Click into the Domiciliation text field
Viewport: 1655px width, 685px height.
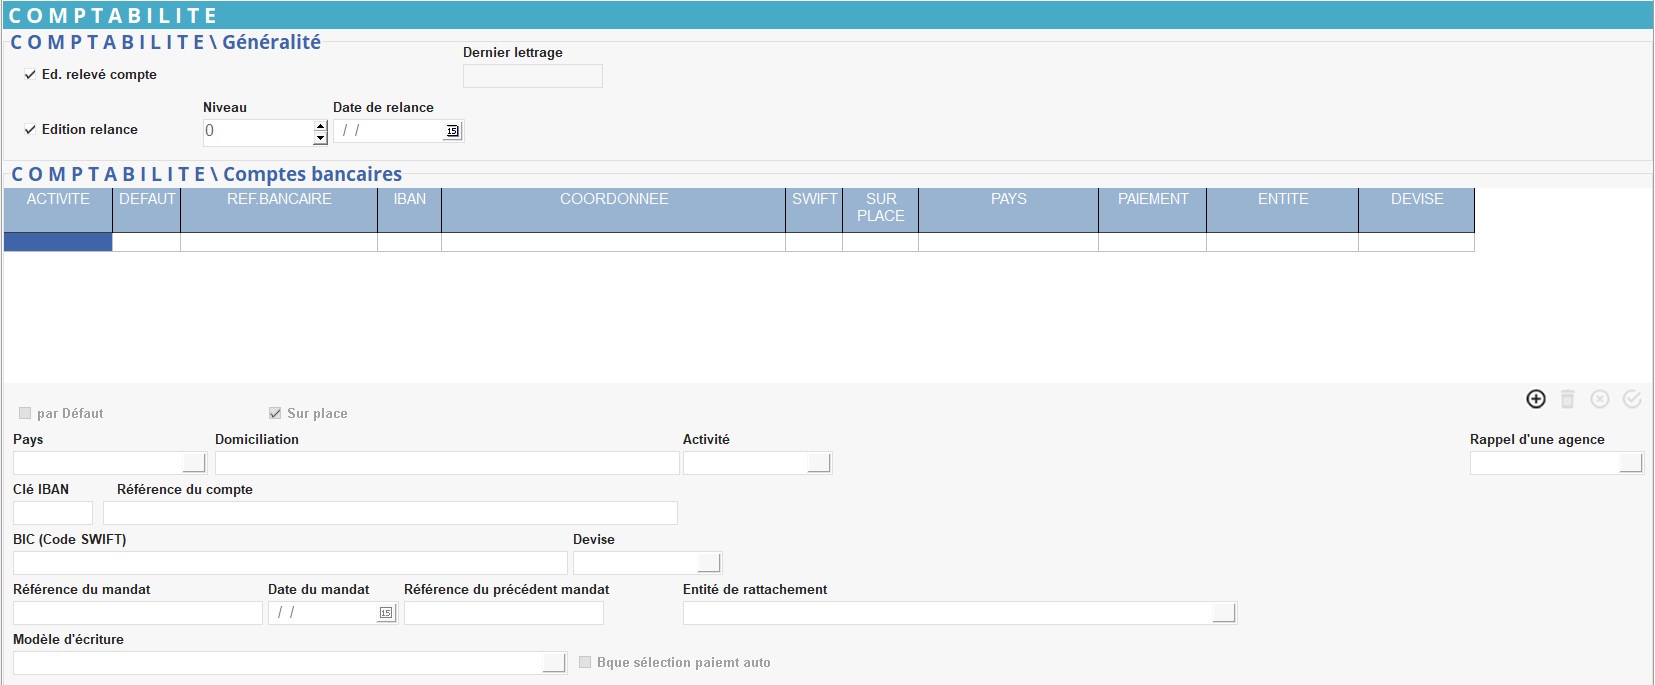(447, 463)
